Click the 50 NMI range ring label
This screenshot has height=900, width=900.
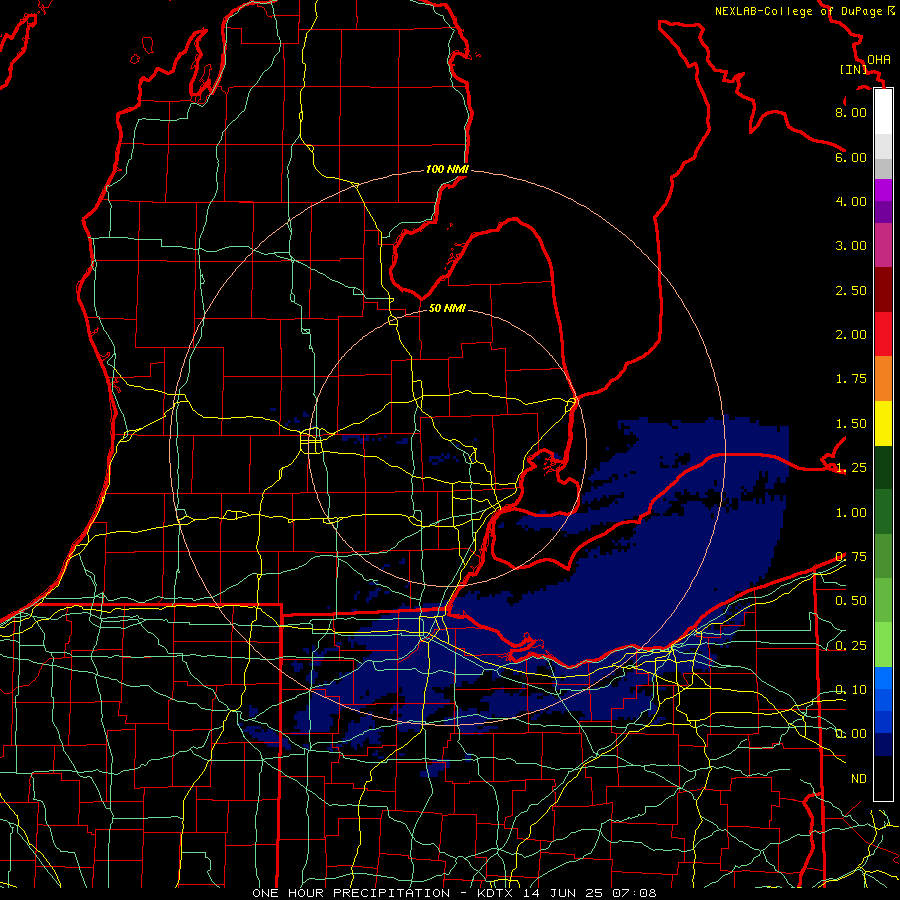click(447, 308)
